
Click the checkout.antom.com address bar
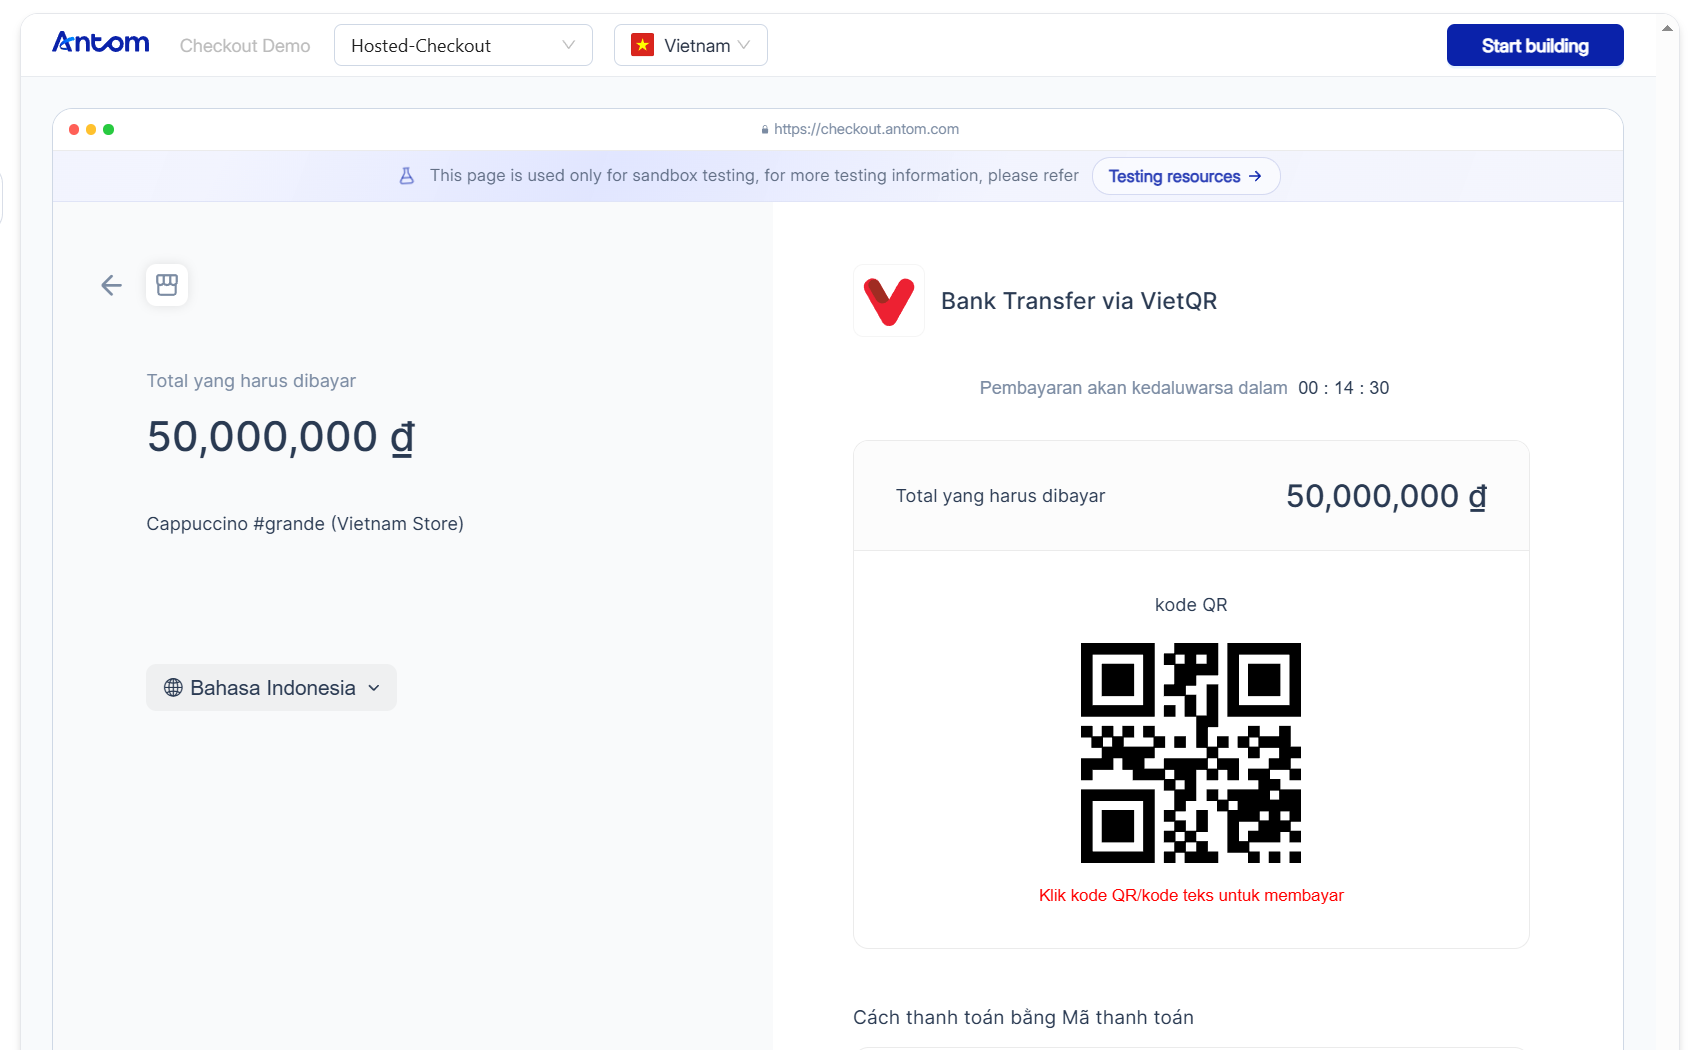[860, 129]
